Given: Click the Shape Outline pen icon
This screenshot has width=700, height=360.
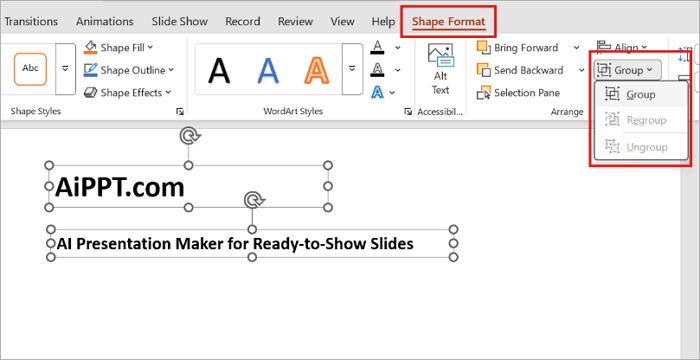Looking at the screenshot, I should click(91, 70).
